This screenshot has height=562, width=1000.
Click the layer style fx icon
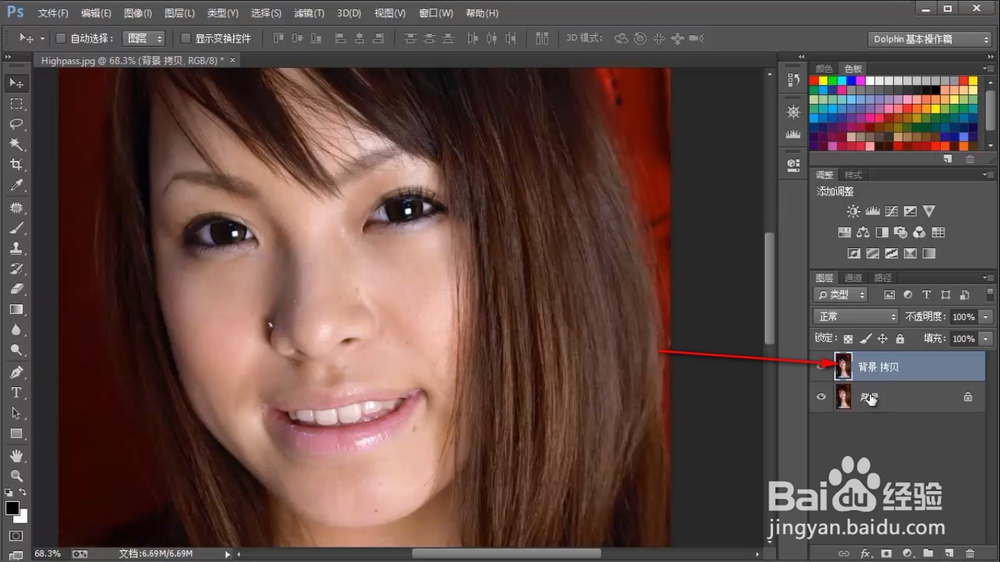pos(865,553)
